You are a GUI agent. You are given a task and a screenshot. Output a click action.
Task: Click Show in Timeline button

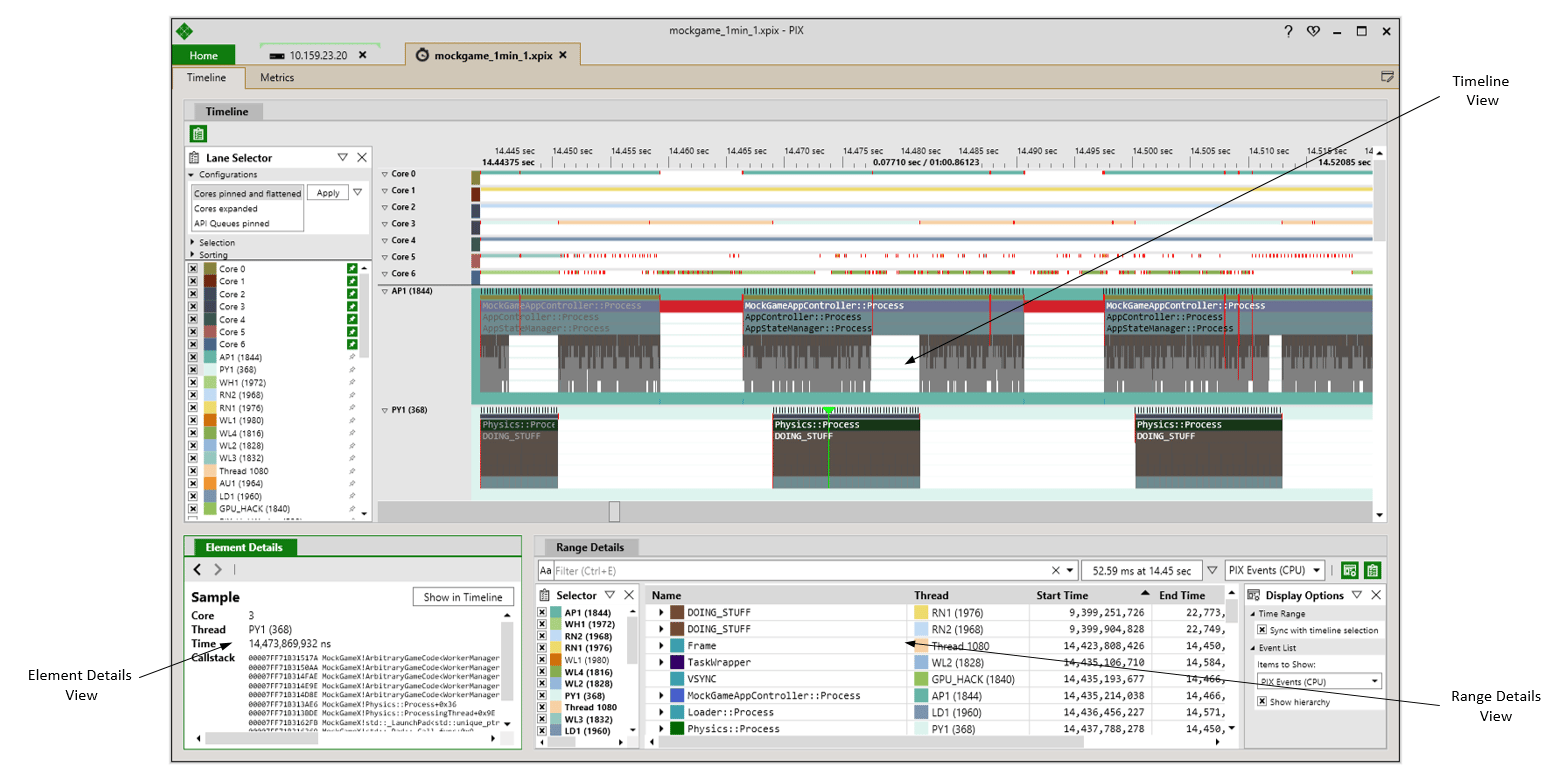tap(462, 597)
